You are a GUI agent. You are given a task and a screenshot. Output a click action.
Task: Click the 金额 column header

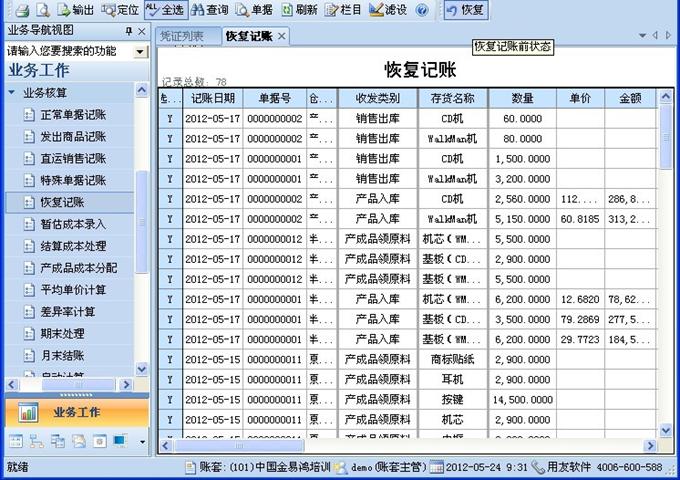click(x=630, y=98)
